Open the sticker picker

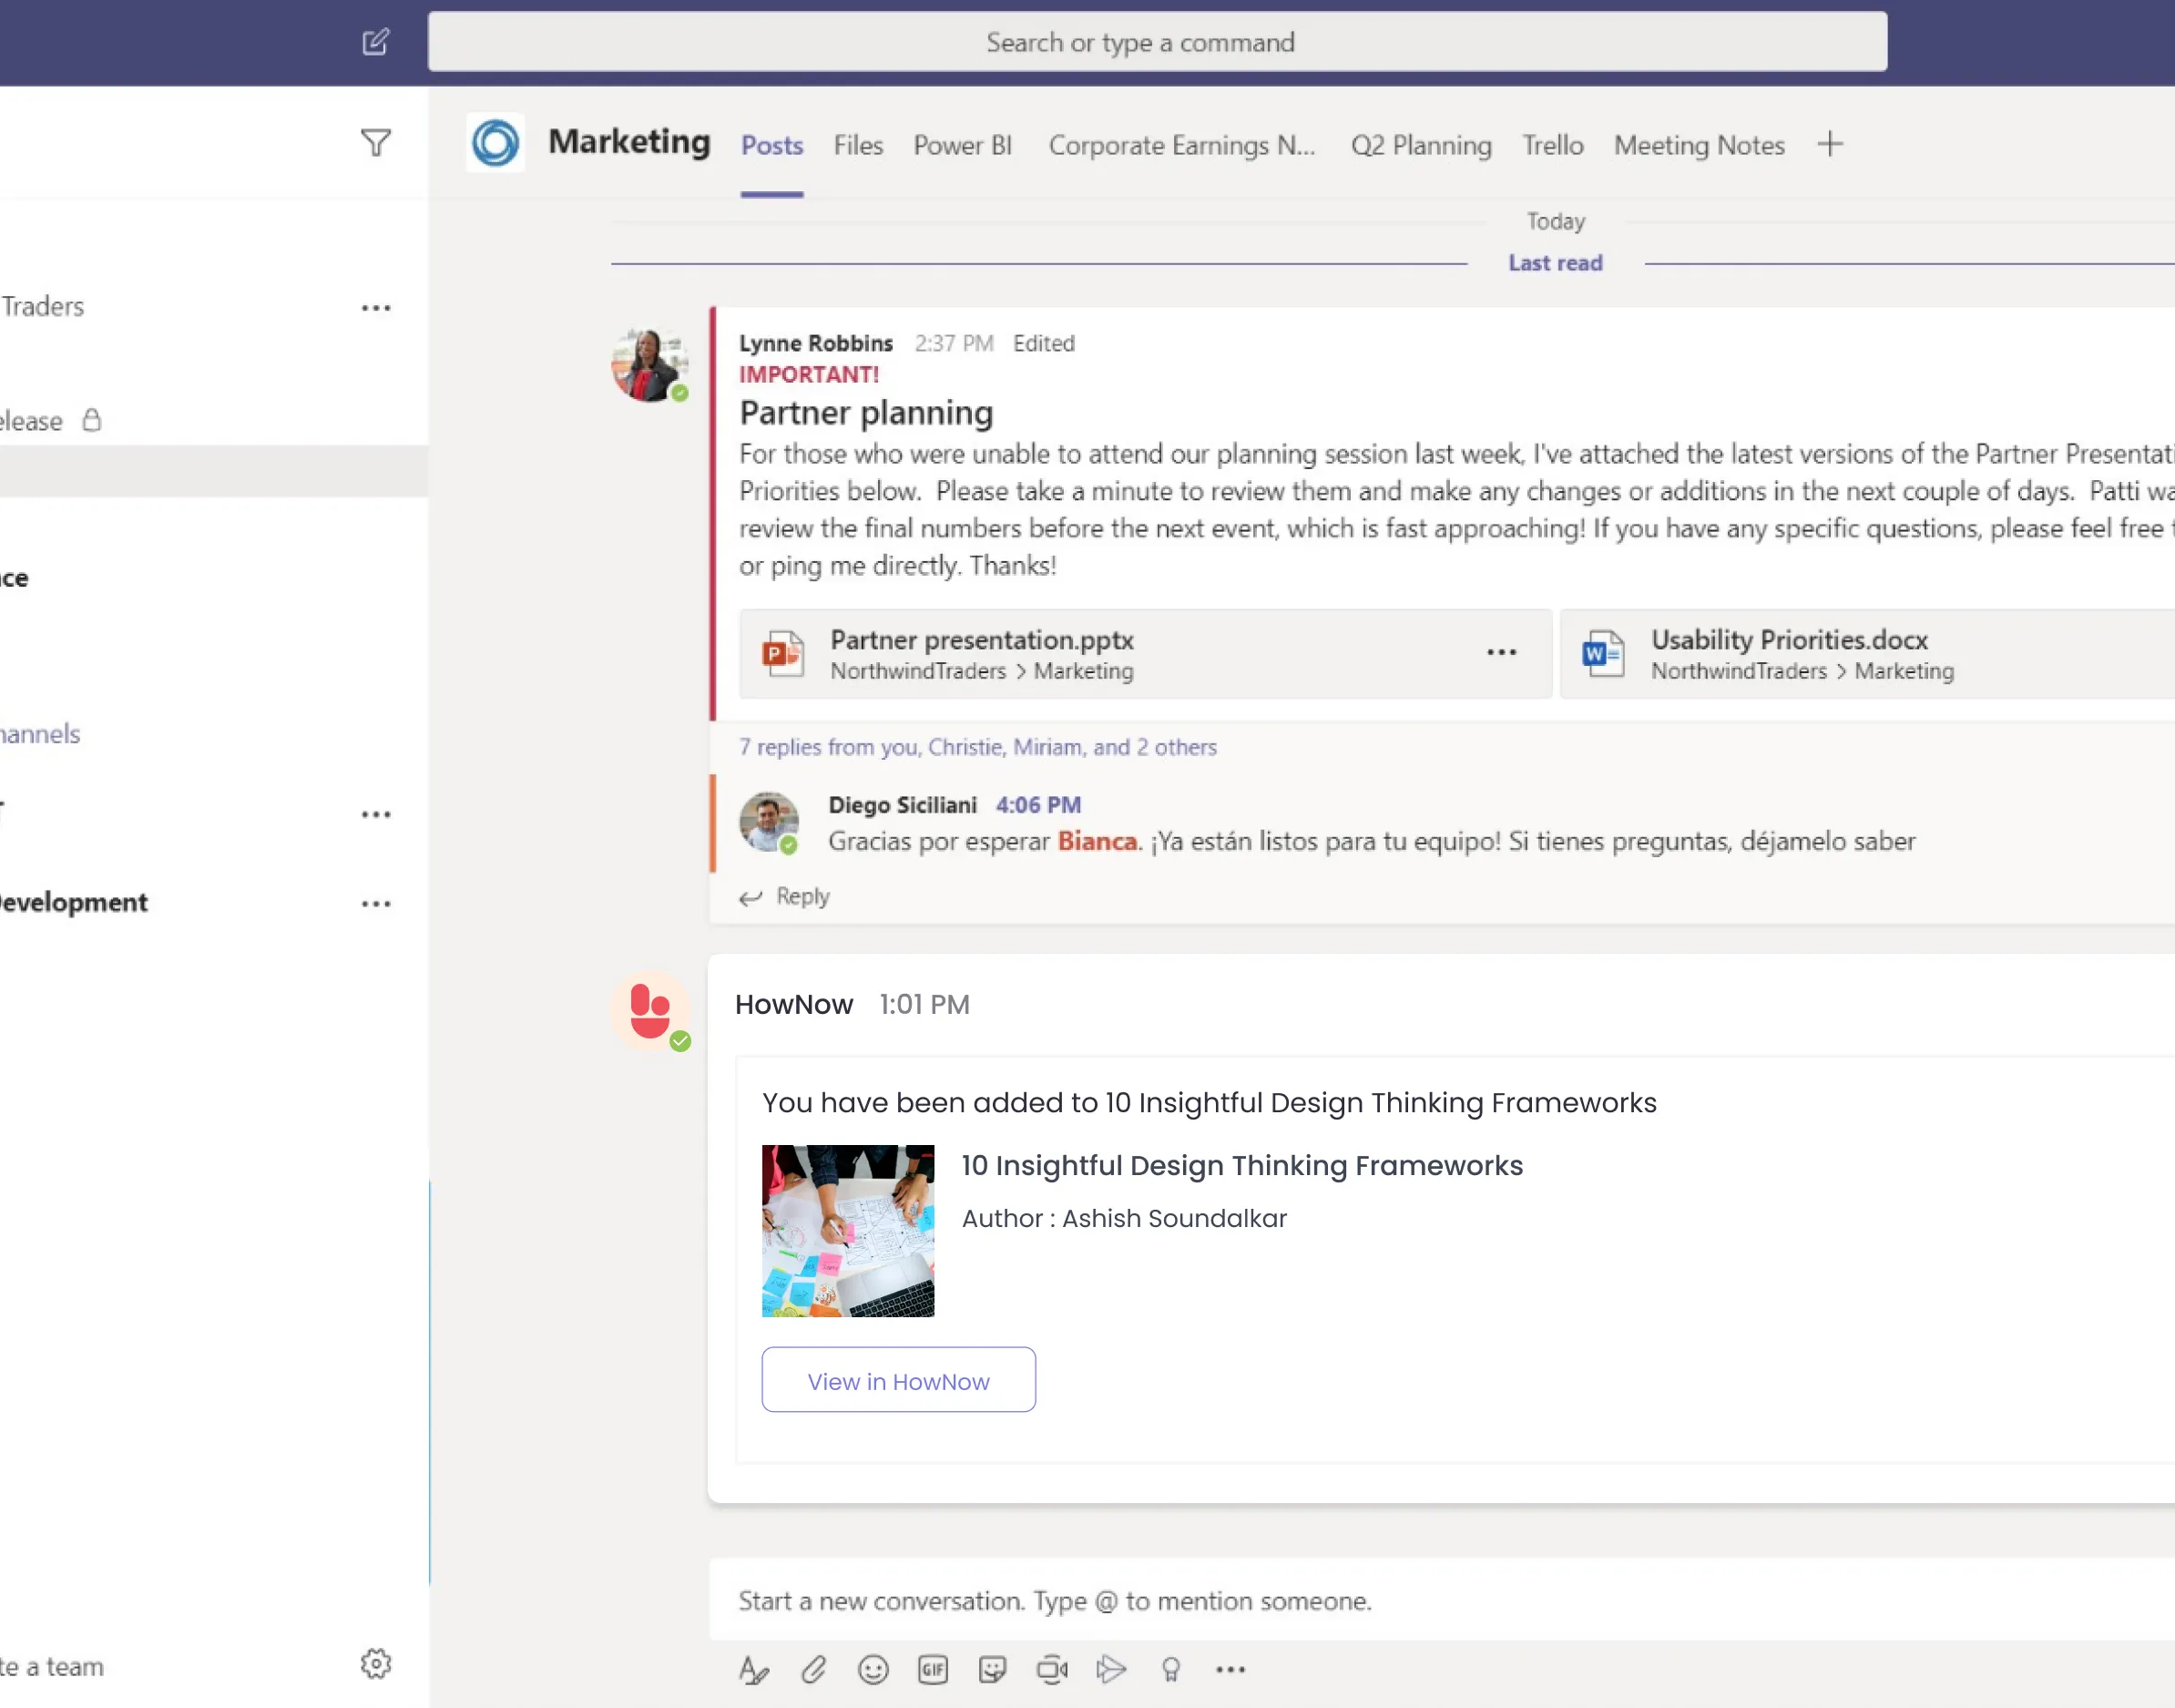992,1669
